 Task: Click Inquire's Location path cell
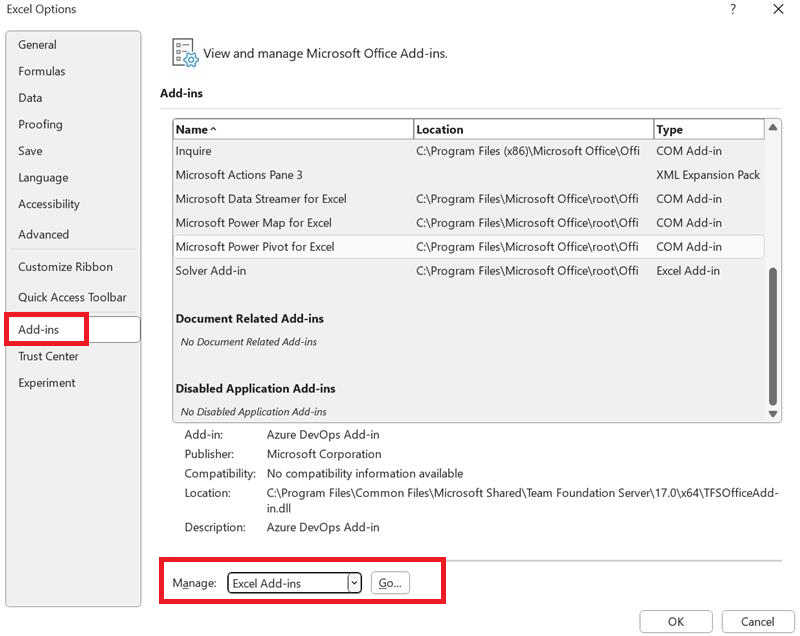528,151
